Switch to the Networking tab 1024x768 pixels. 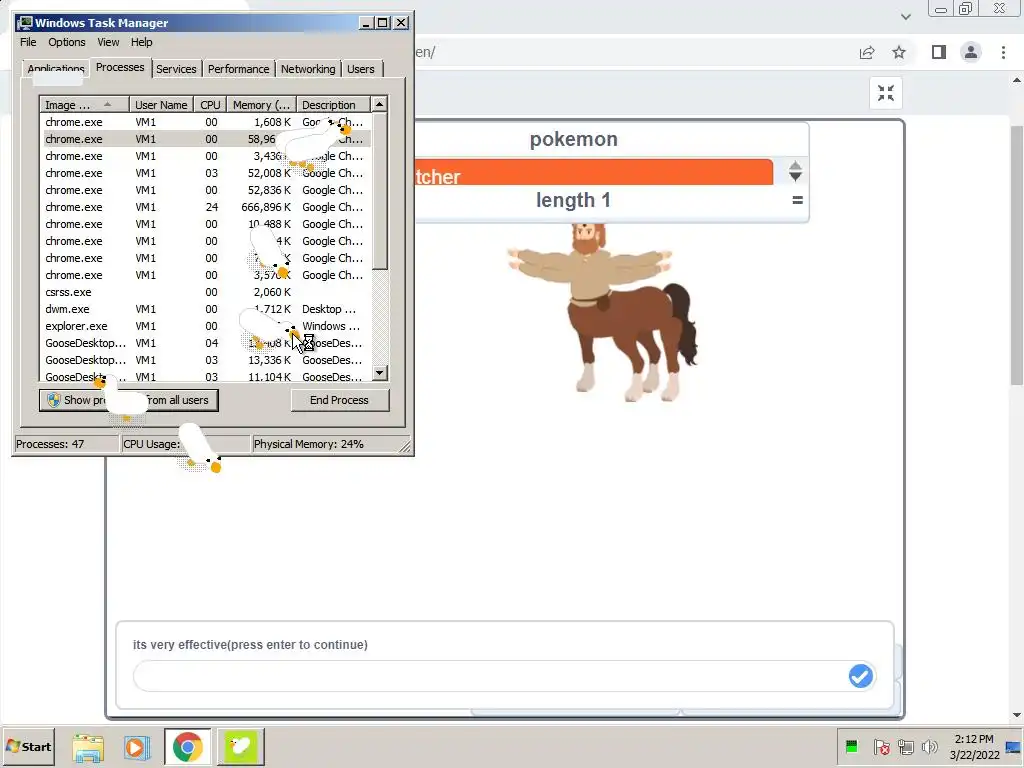[308, 69]
